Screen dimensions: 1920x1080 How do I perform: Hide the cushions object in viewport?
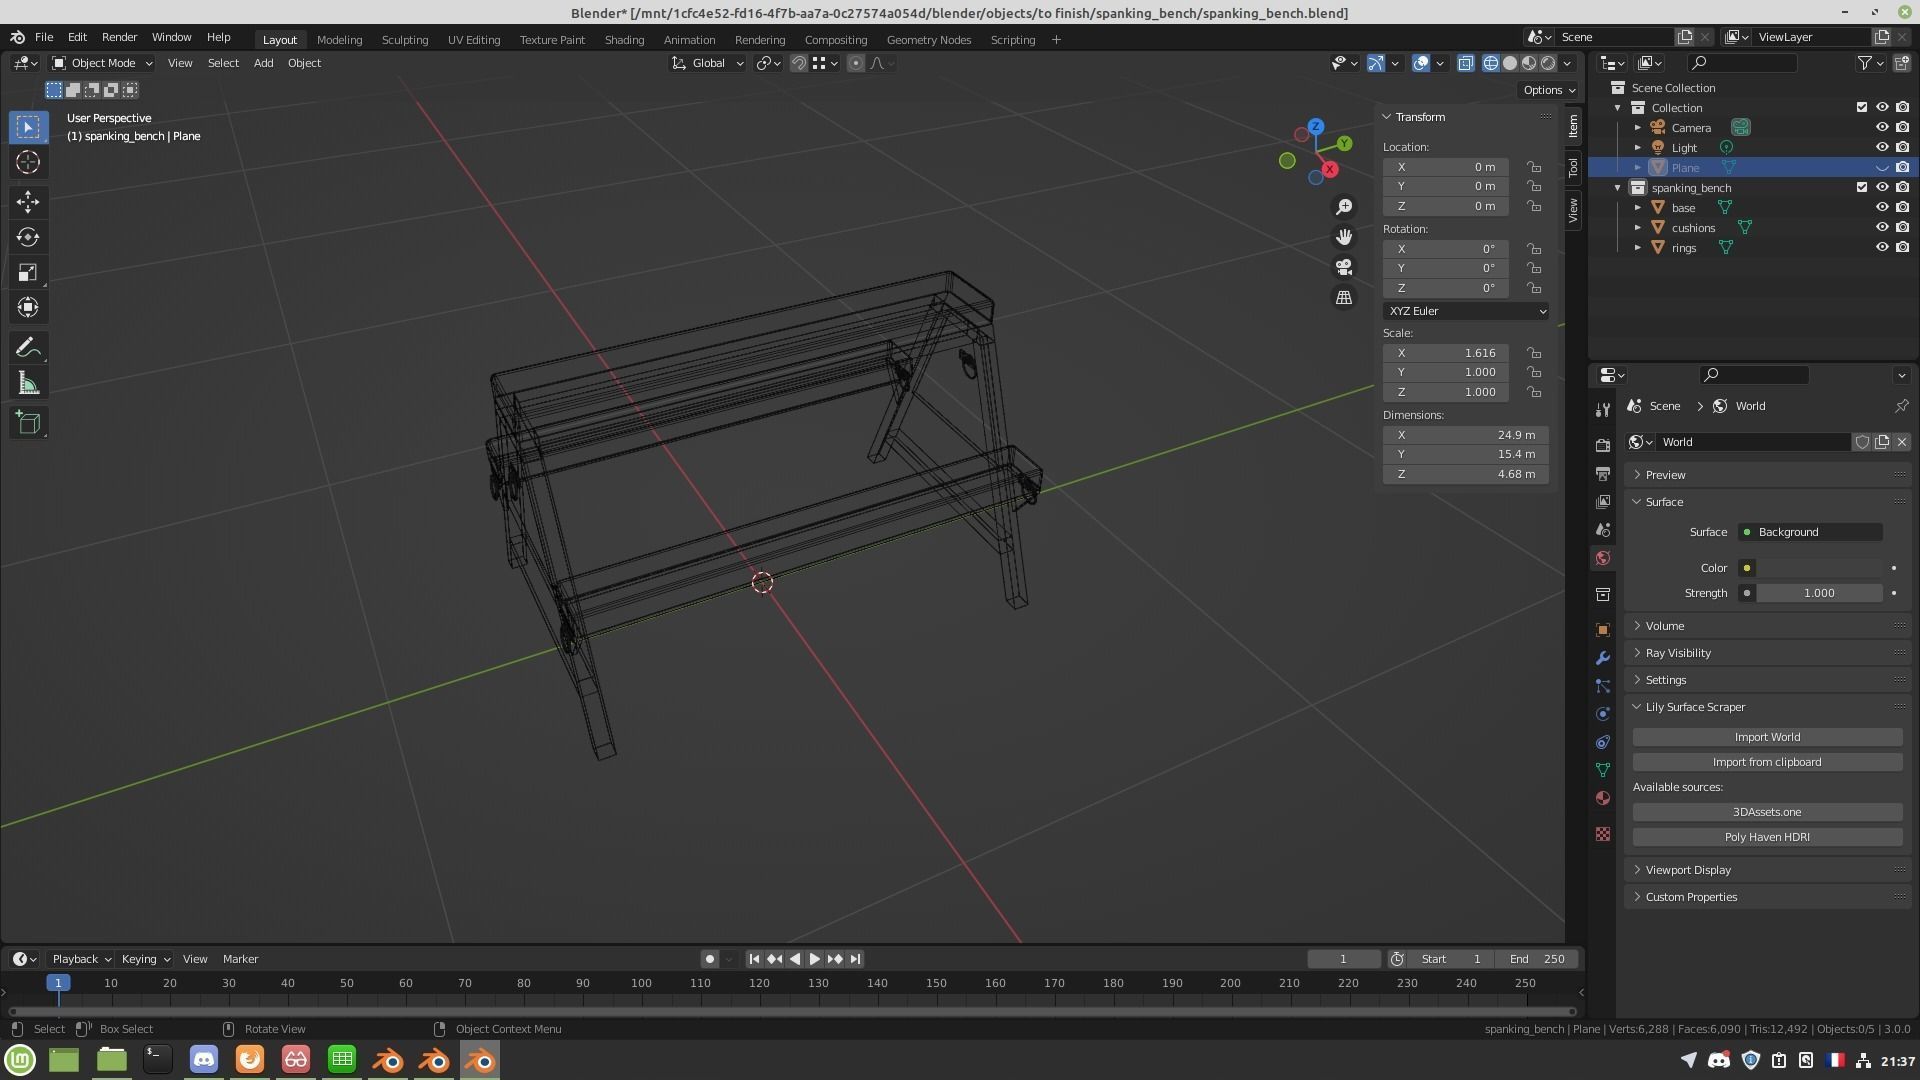tap(1881, 228)
